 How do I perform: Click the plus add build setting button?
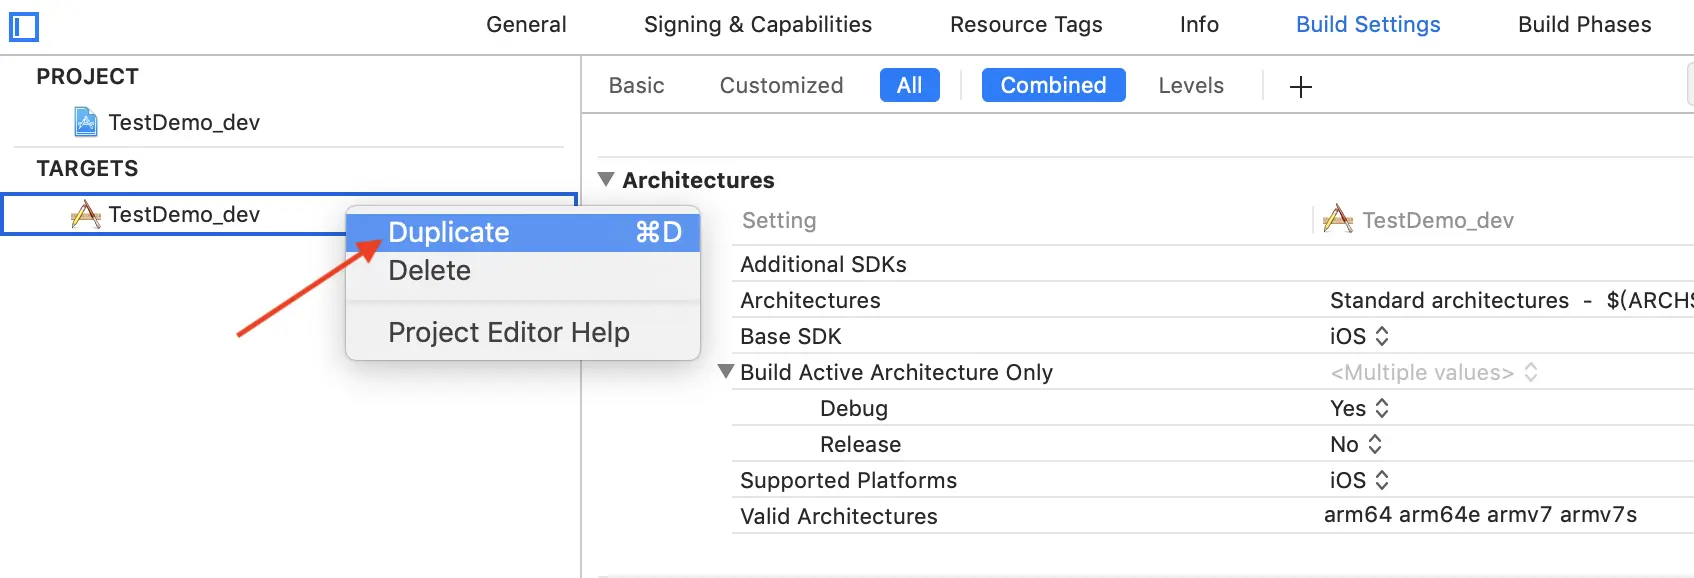click(1300, 87)
